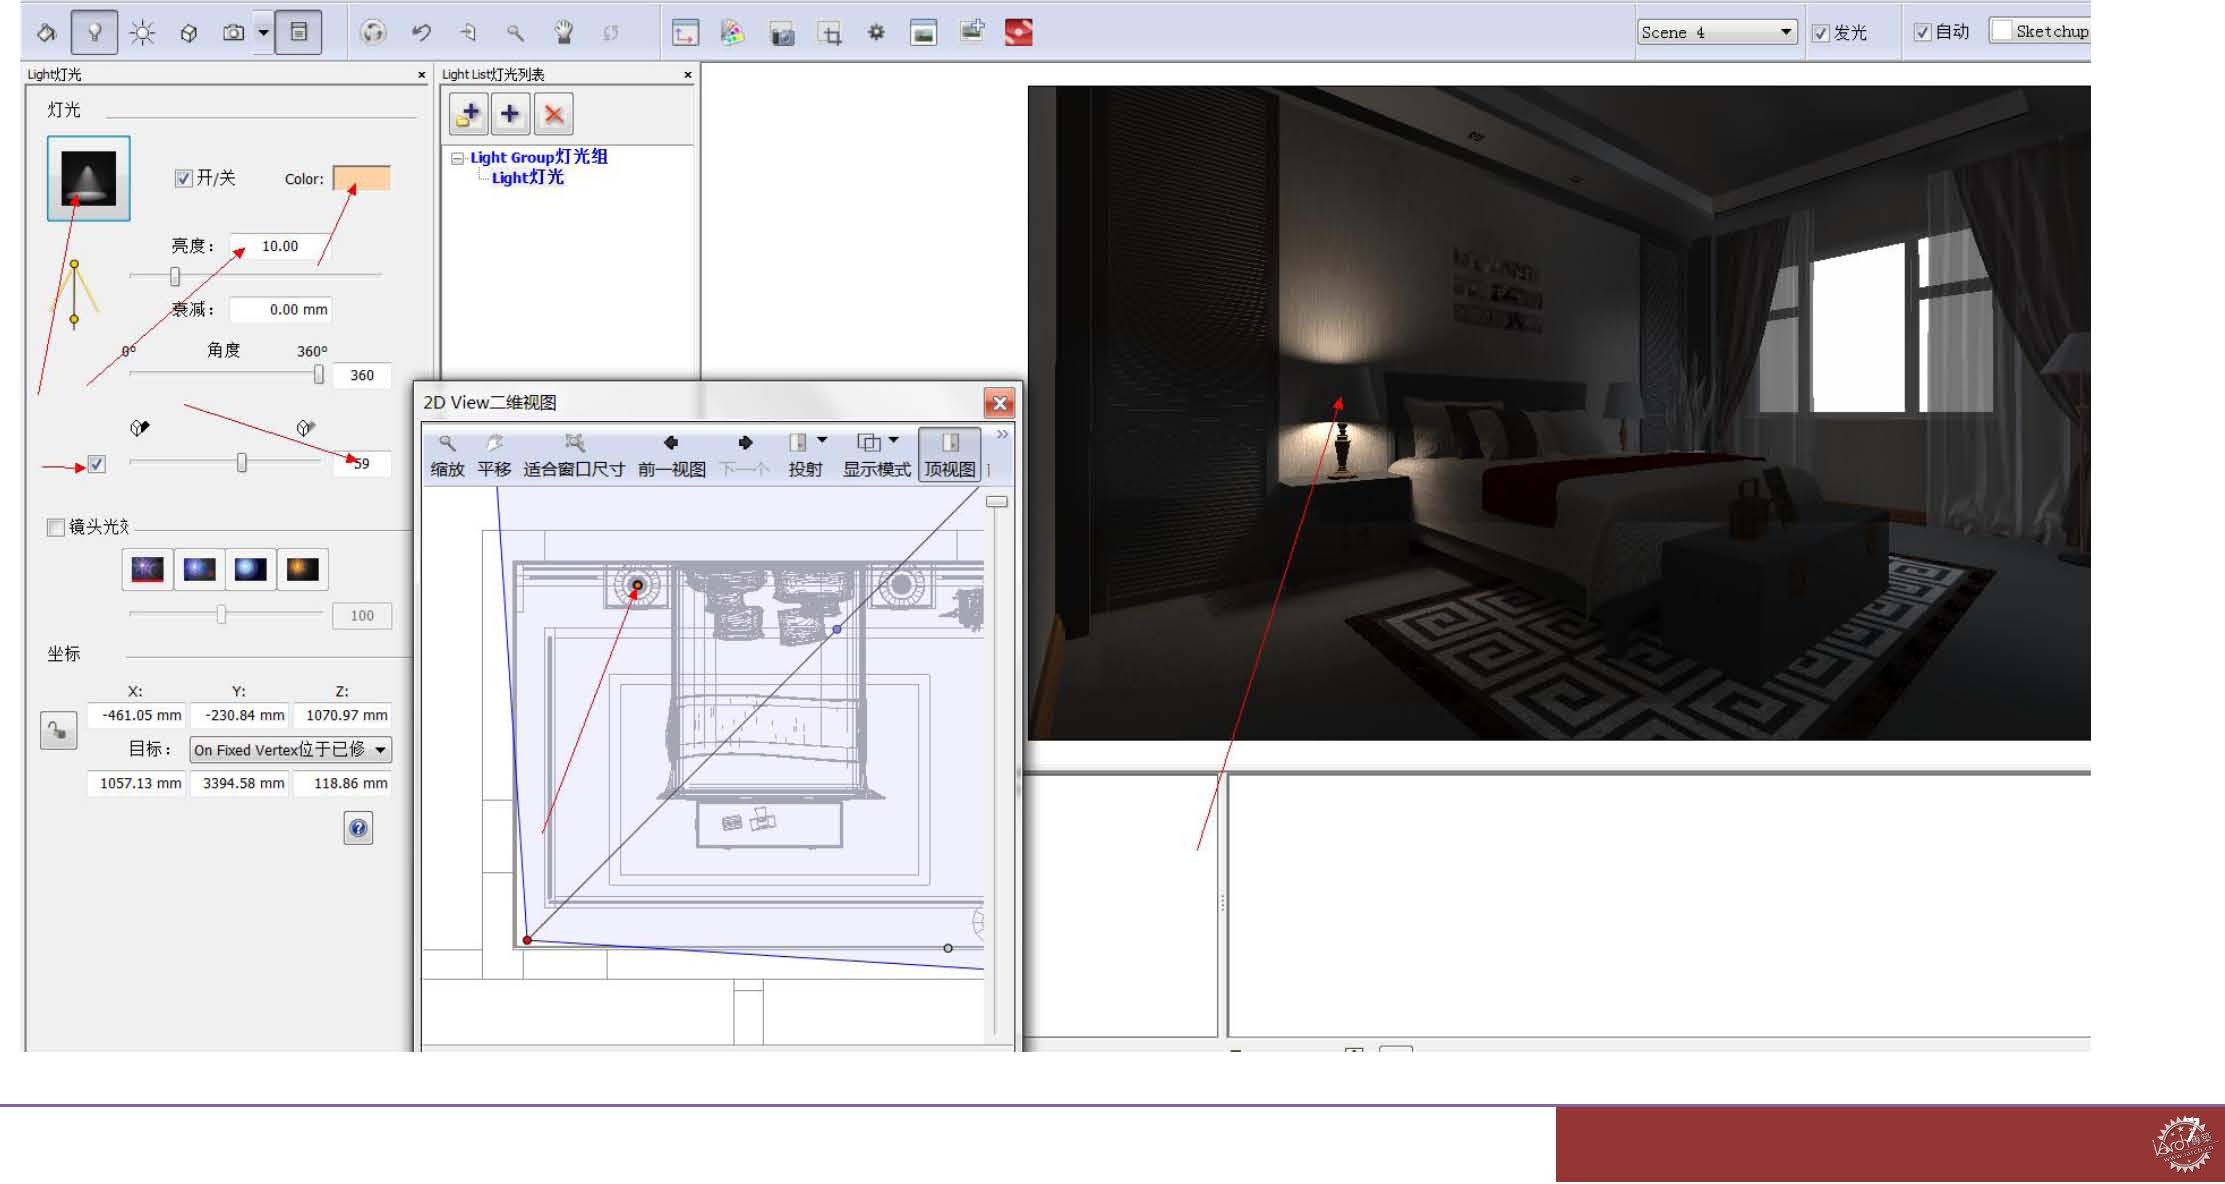Open the gear settings icon
This screenshot has width=2225, height=1184.
876,32
